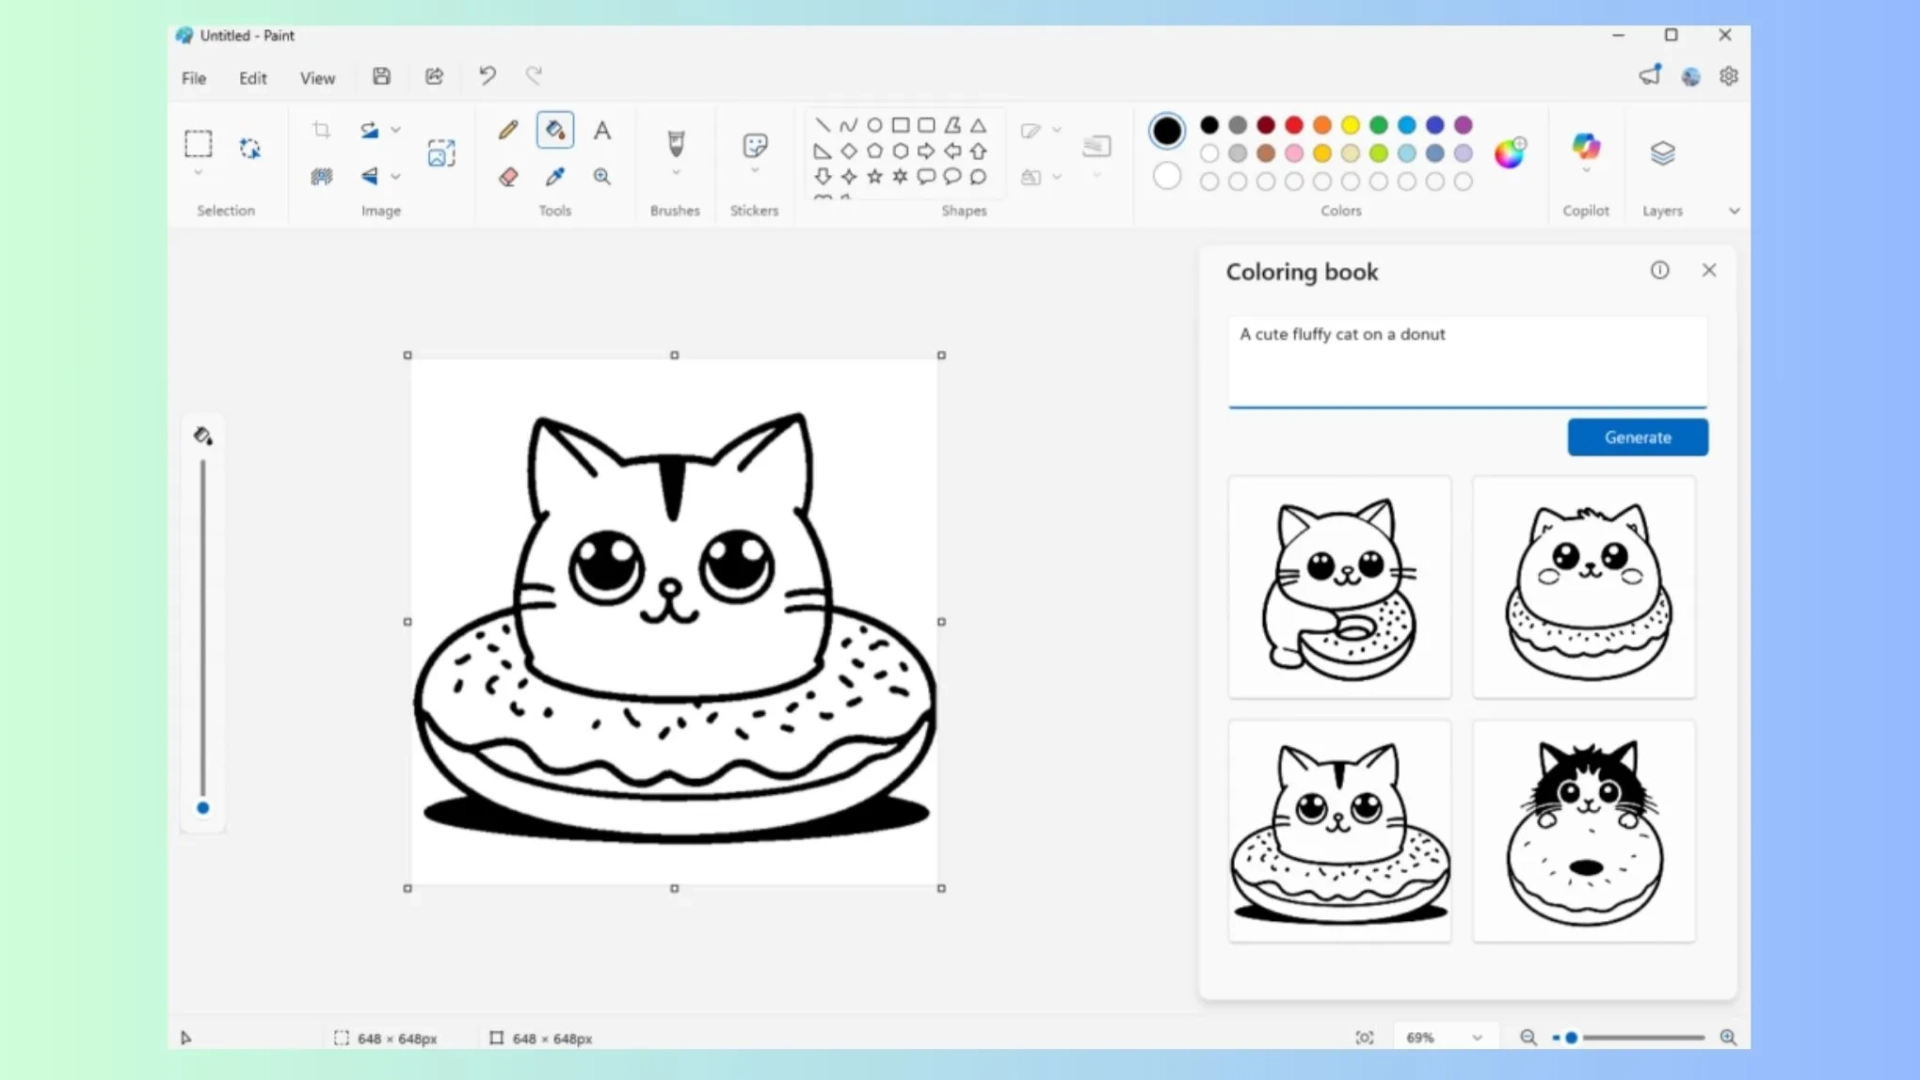The width and height of the screenshot is (1920, 1080).
Task: Open the Copilot panel
Action: (1585, 152)
